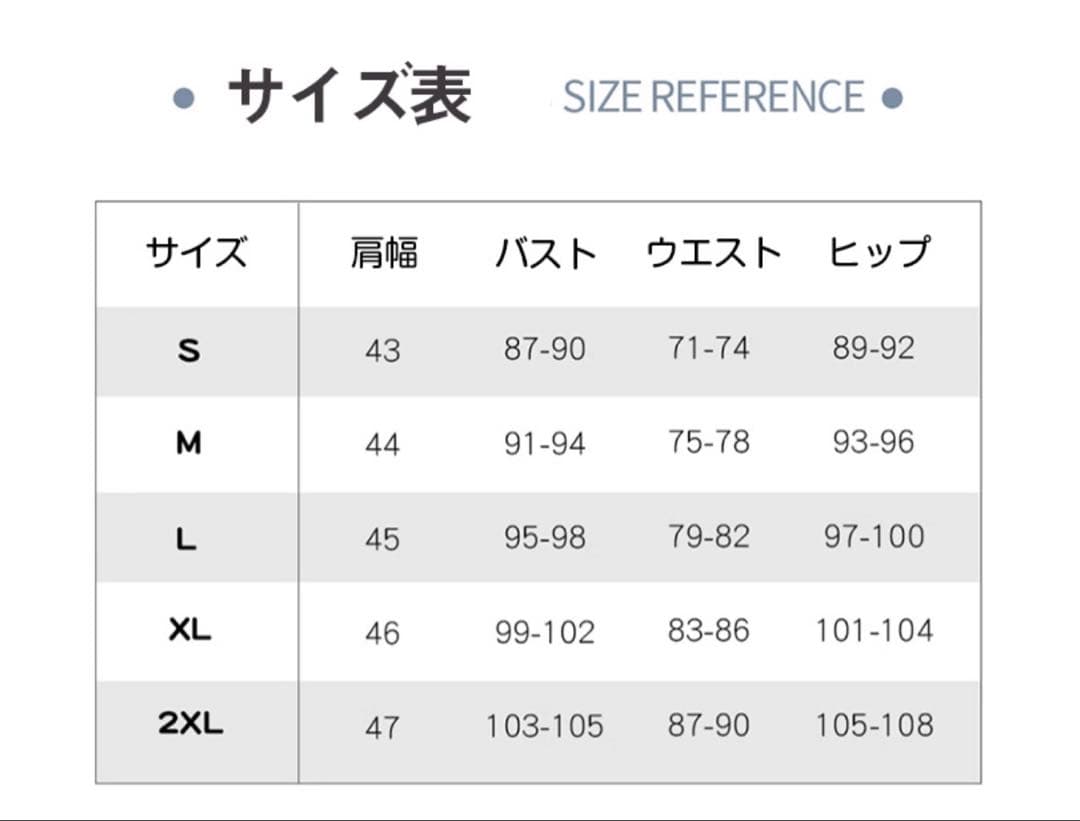The width and height of the screenshot is (1080, 821).
Task: Click hip value 97-100 cell
Action: point(874,537)
